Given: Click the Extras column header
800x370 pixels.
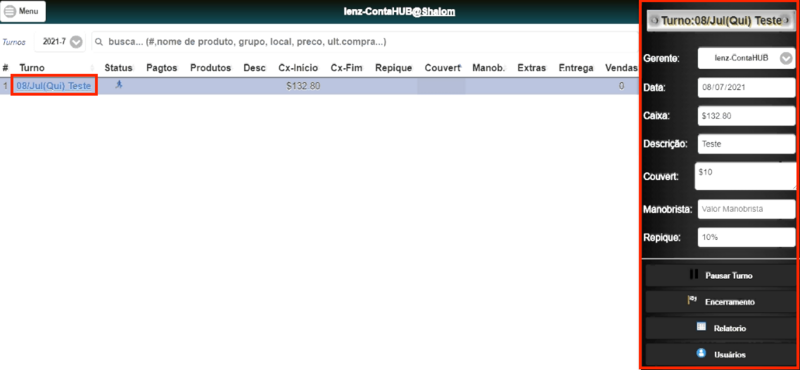Looking at the screenshot, I should click(532, 68).
